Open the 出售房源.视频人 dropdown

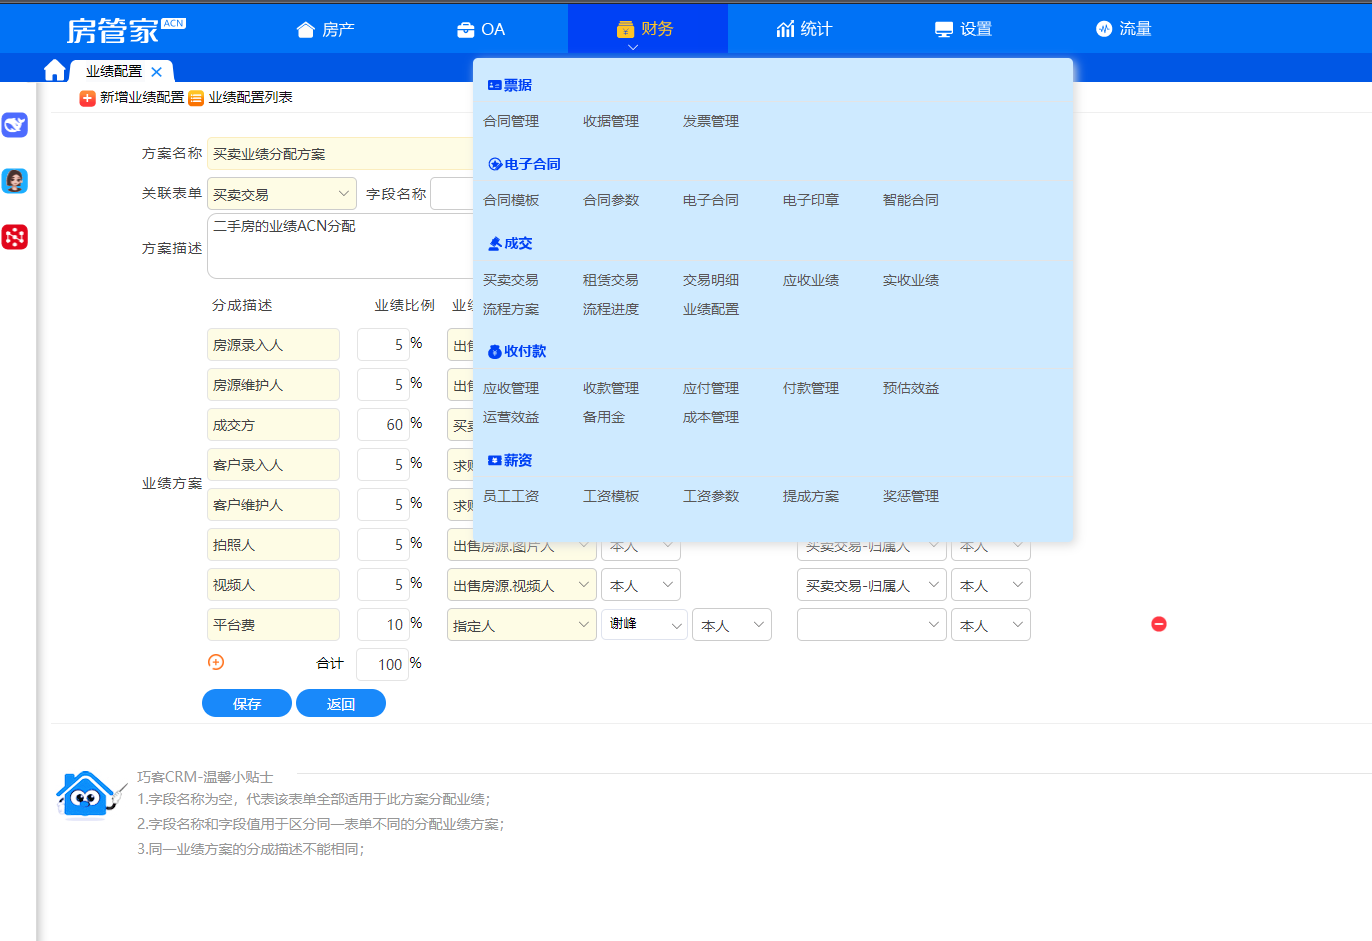[521, 585]
